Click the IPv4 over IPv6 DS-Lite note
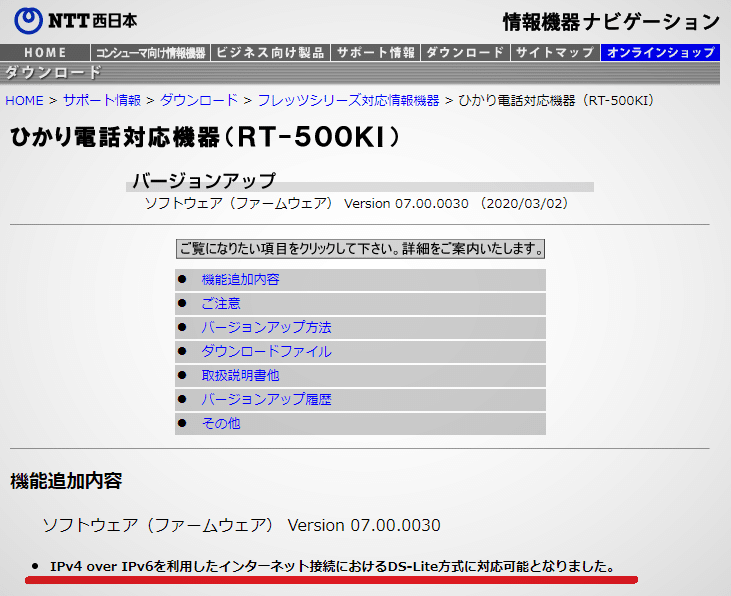This screenshot has height=596, width=731. [x=331, y=567]
